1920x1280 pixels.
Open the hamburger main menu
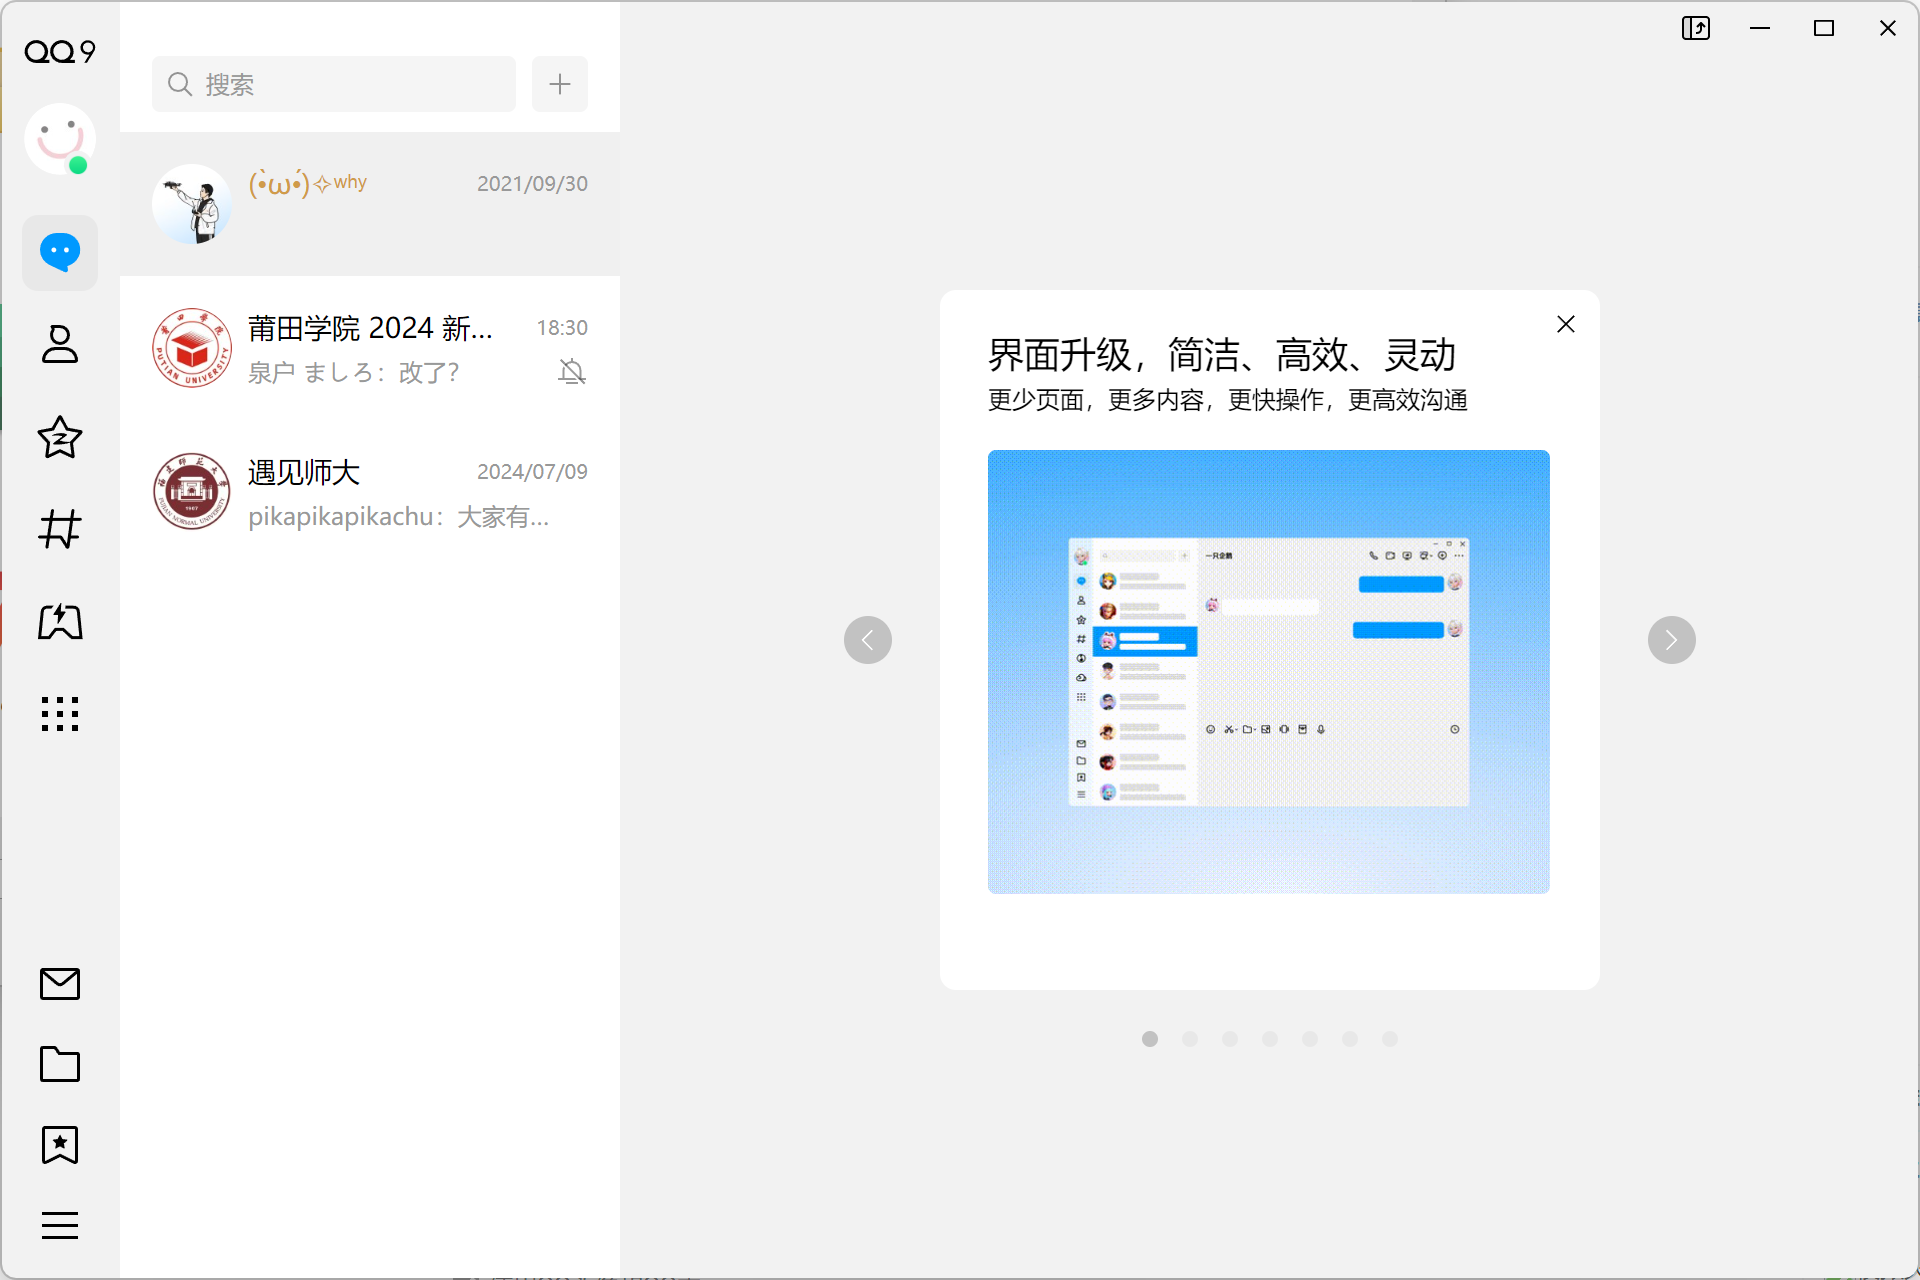pyautogui.click(x=60, y=1225)
